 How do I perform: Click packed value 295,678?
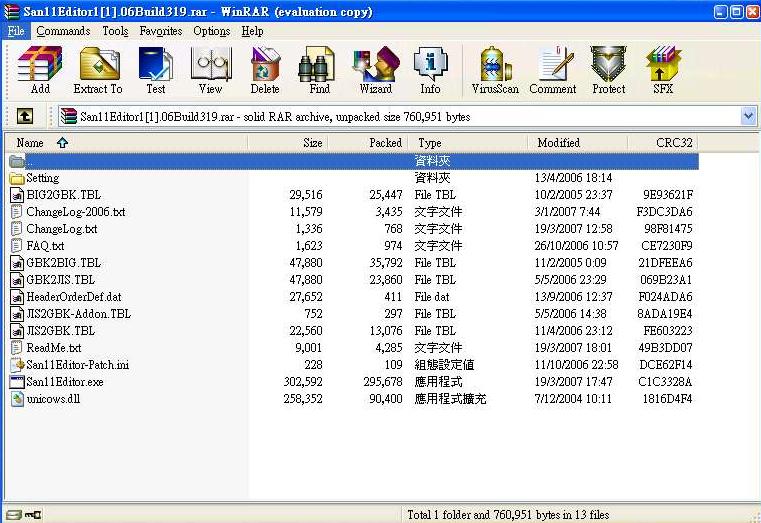coord(383,382)
